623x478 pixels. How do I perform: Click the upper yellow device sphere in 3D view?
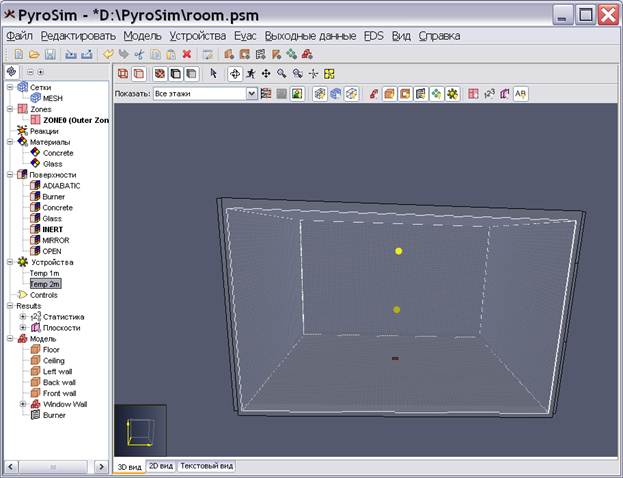click(x=399, y=251)
